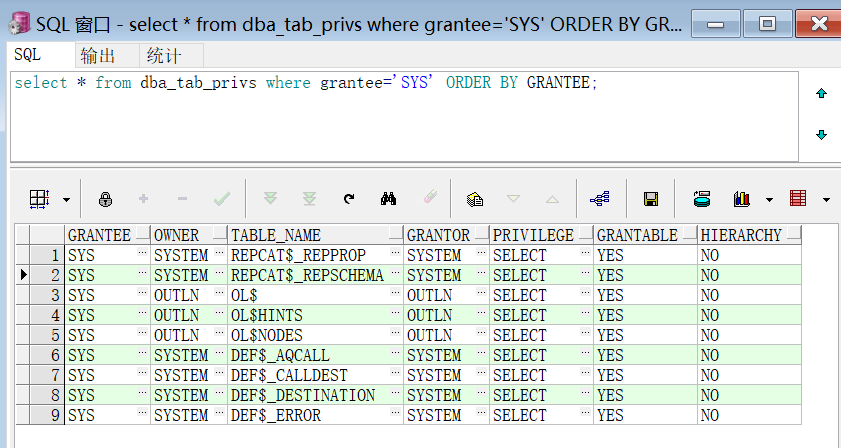The width and height of the screenshot is (841, 448).
Task: Click the lock edit data icon
Action: point(105,200)
